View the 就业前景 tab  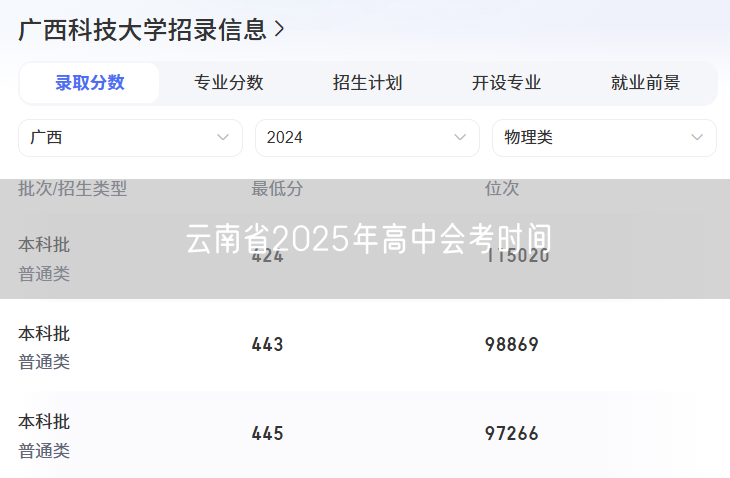(x=645, y=83)
